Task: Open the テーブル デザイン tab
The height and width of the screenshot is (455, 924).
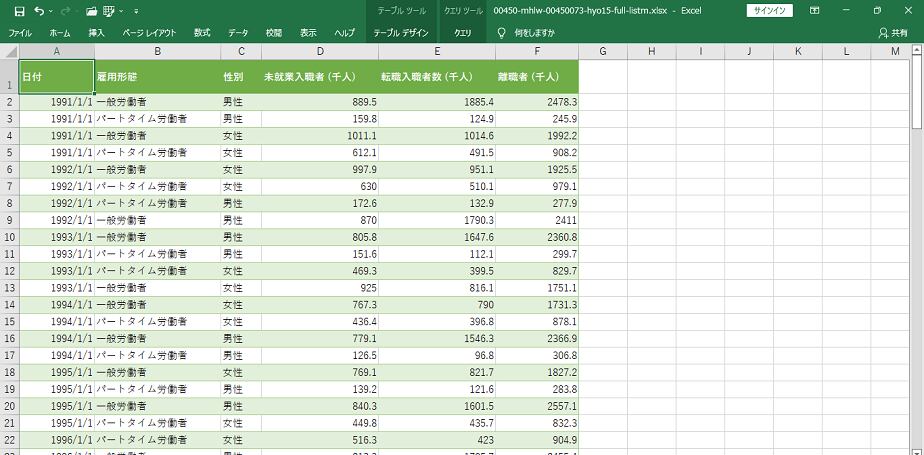Action: coord(400,33)
